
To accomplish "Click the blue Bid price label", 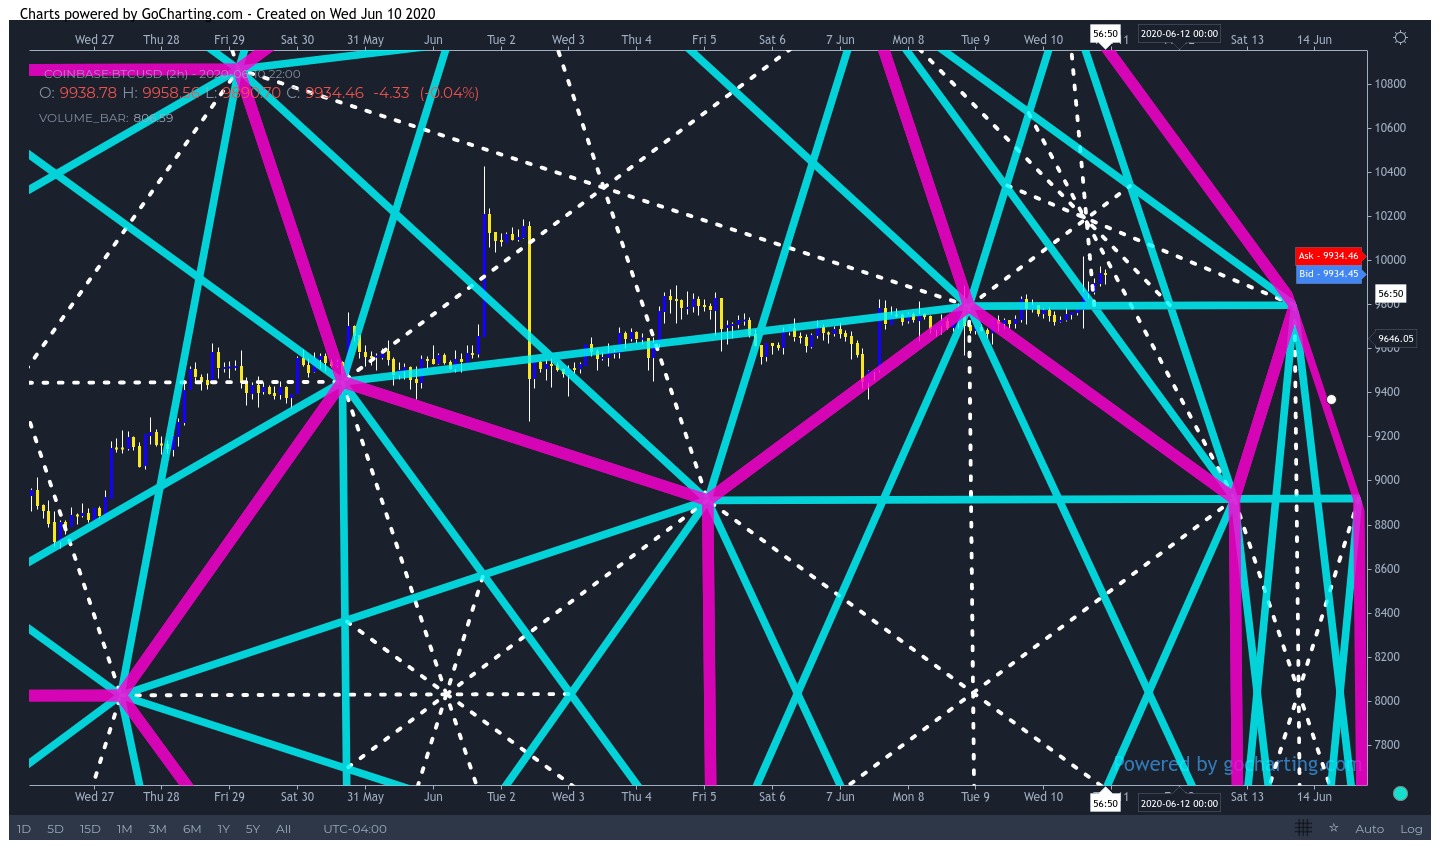I will click(1329, 274).
